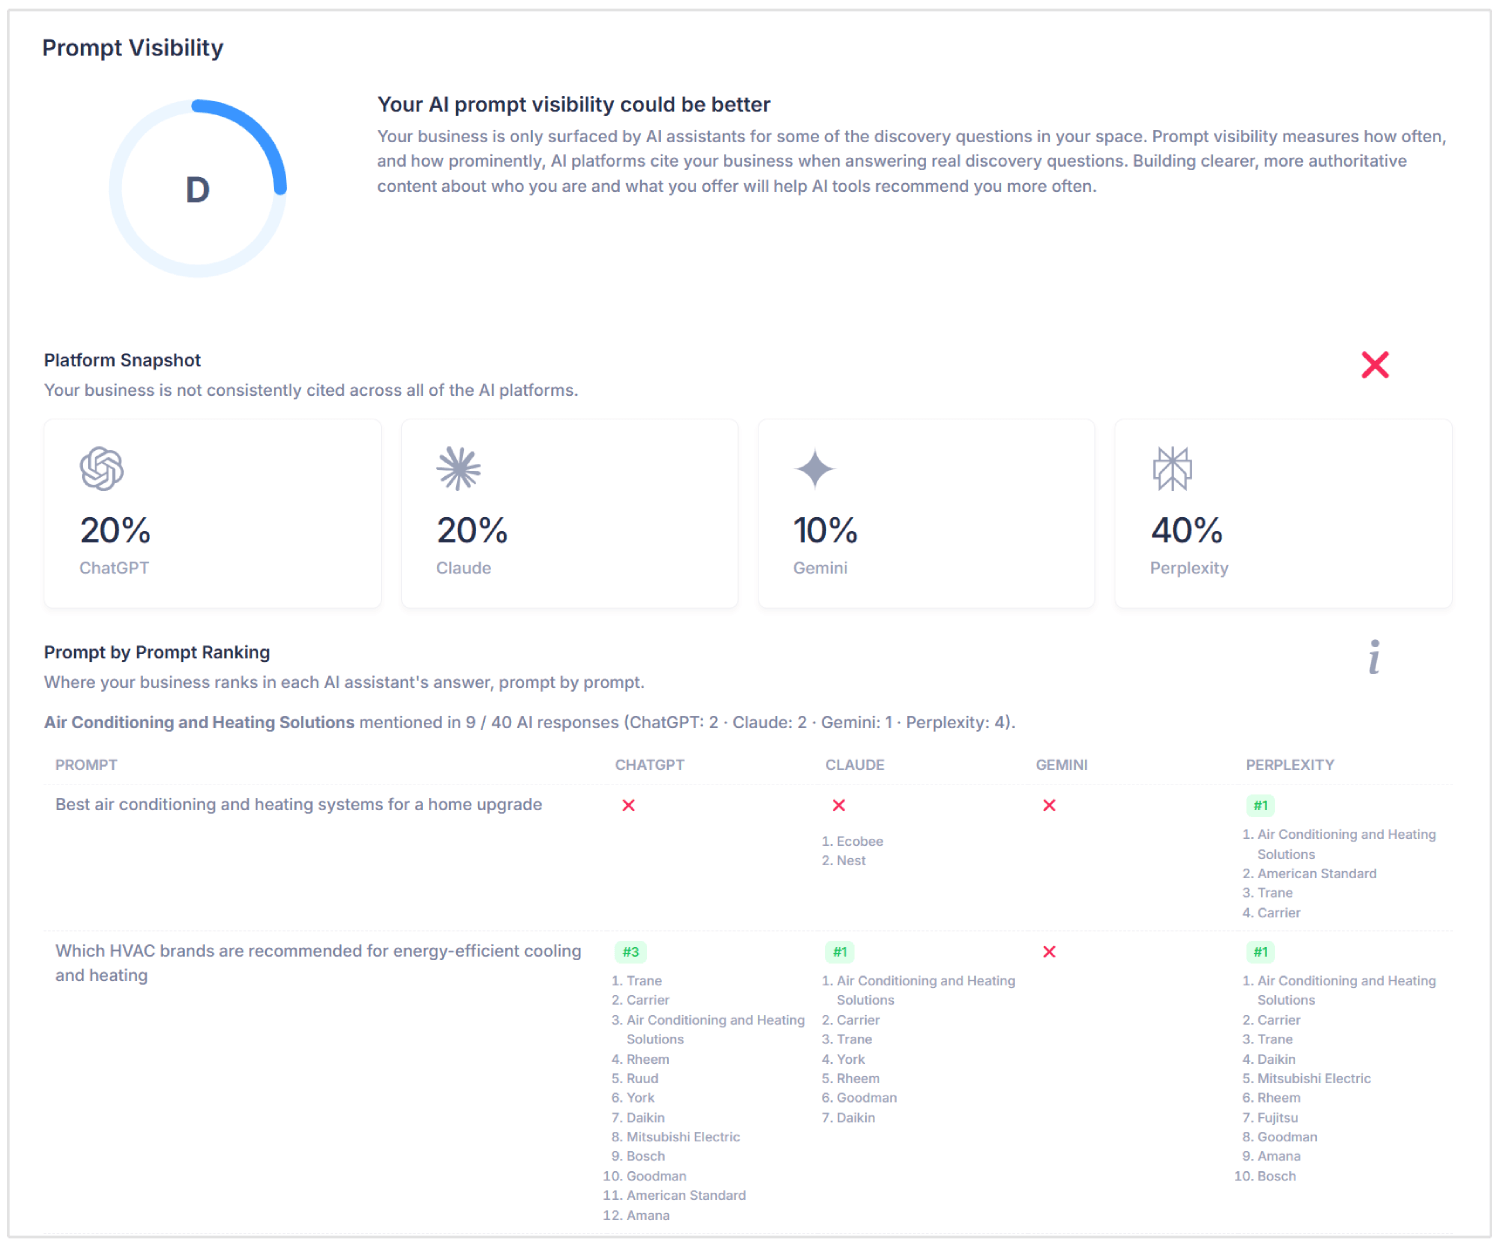Click Gemini's red X for HVAC brands prompt
1500x1247 pixels.
pos(1049,952)
